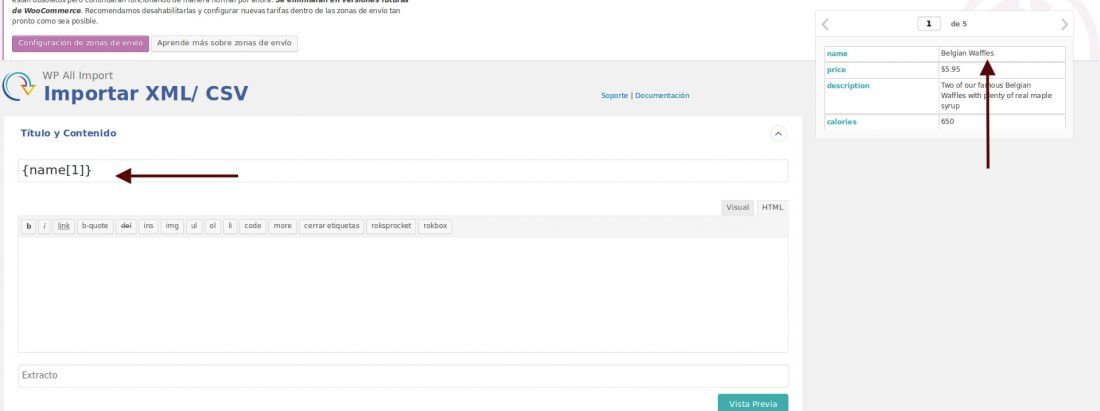Switch to the Visual editor tab

(737, 208)
